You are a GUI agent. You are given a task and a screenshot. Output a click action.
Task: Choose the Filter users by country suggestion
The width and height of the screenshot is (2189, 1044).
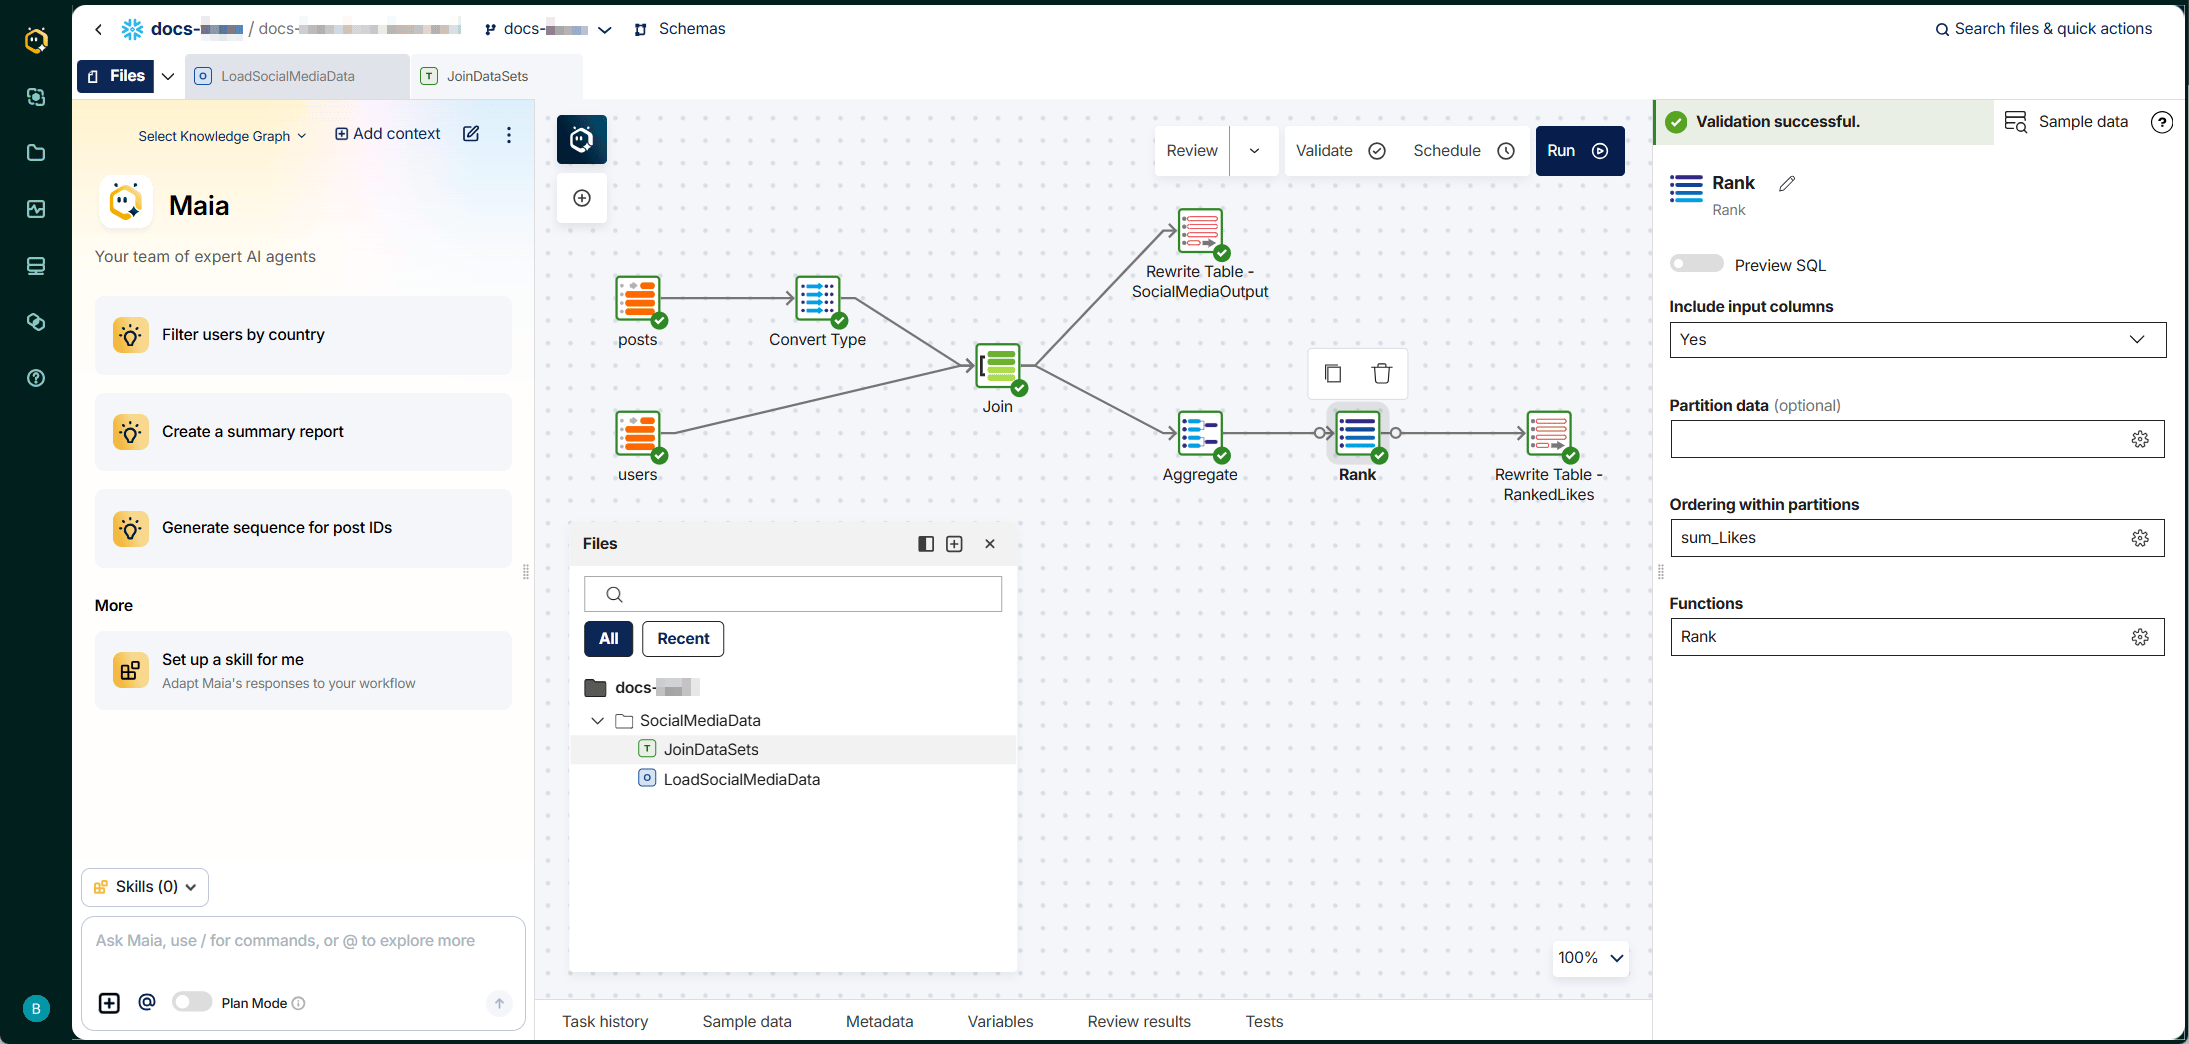(303, 335)
